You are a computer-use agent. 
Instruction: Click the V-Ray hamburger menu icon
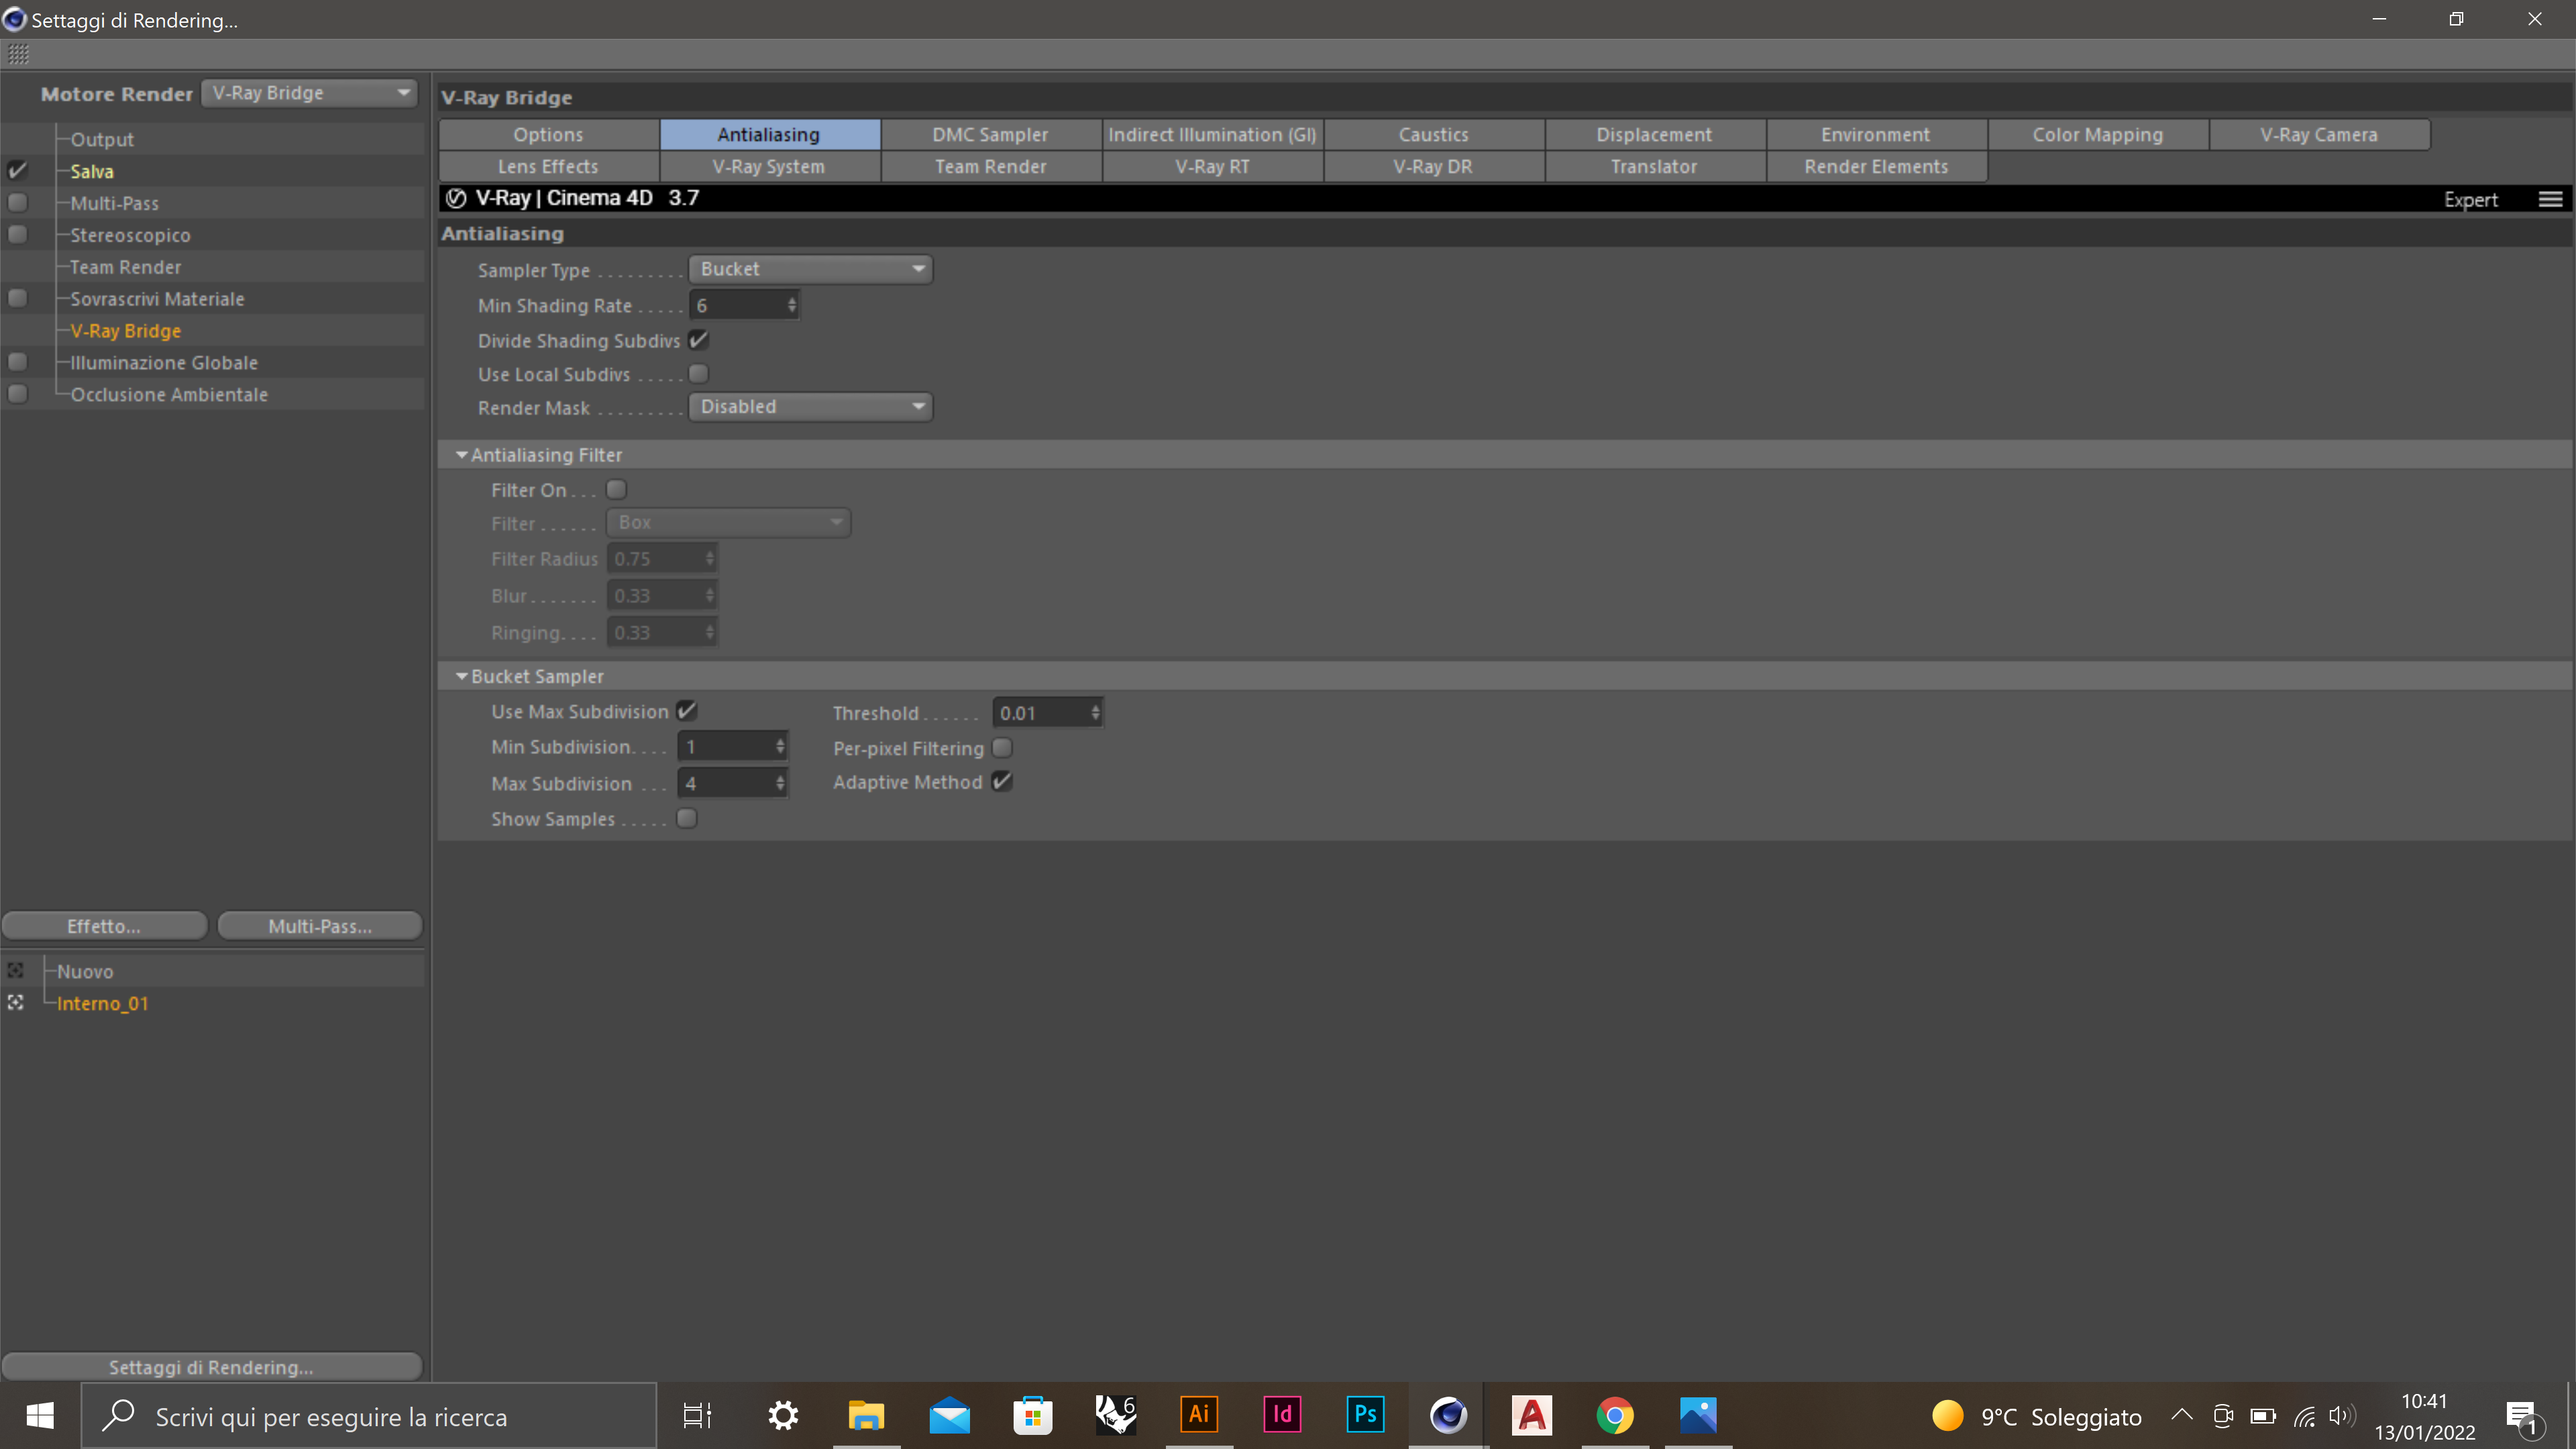pyautogui.click(x=2550, y=199)
